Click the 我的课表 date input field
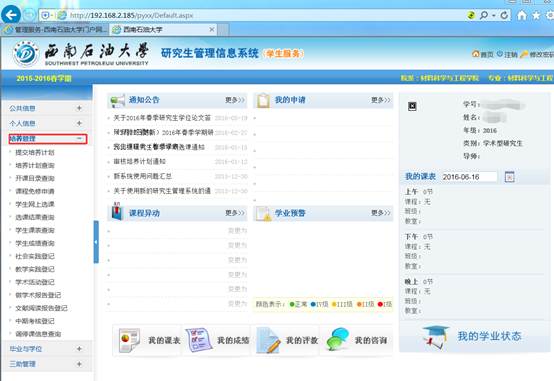 tap(469, 177)
